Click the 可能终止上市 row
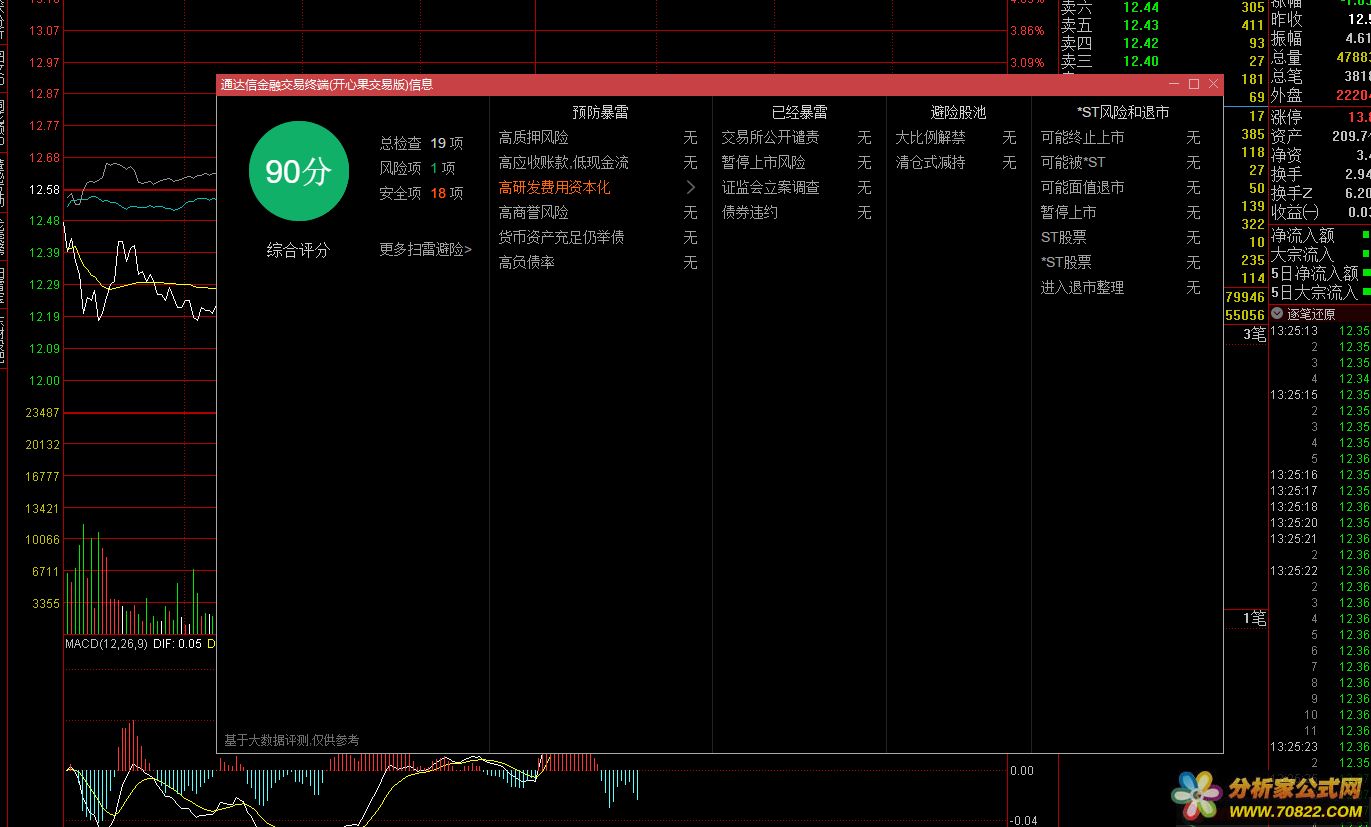 [x=1120, y=137]
